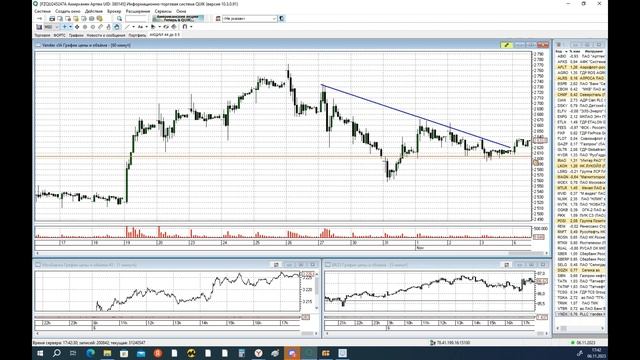Image resolution: width=640 pixels, height=360 pixels.
Task: Select the SBER row in the quotes table
Action: click(580, 254)
